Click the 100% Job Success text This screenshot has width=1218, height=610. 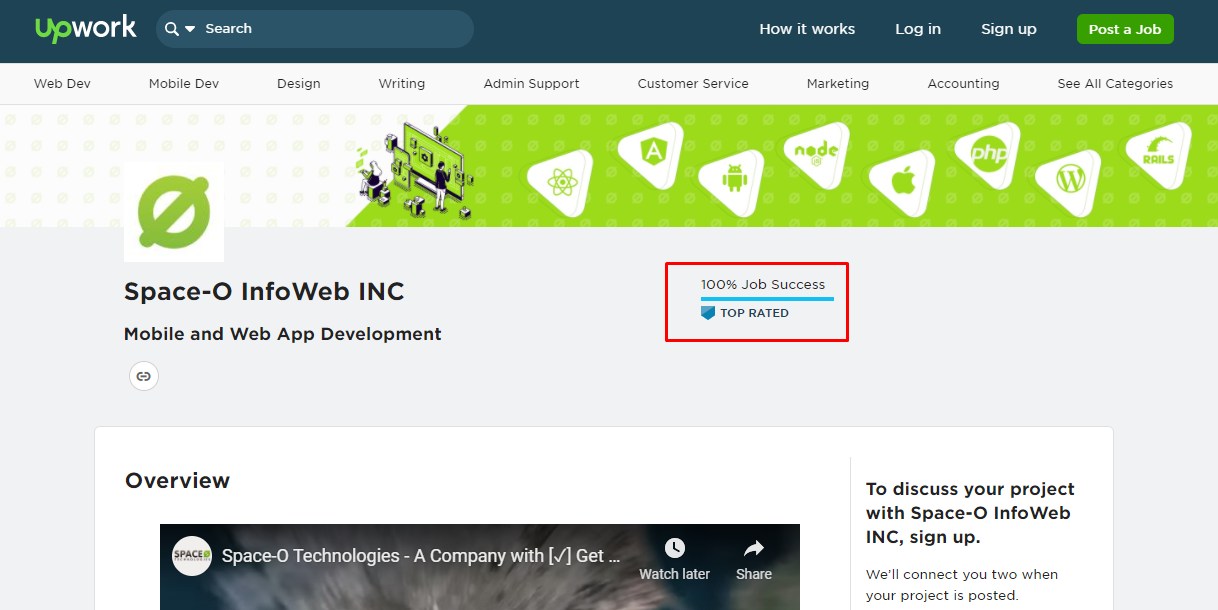tap(763, 285)
